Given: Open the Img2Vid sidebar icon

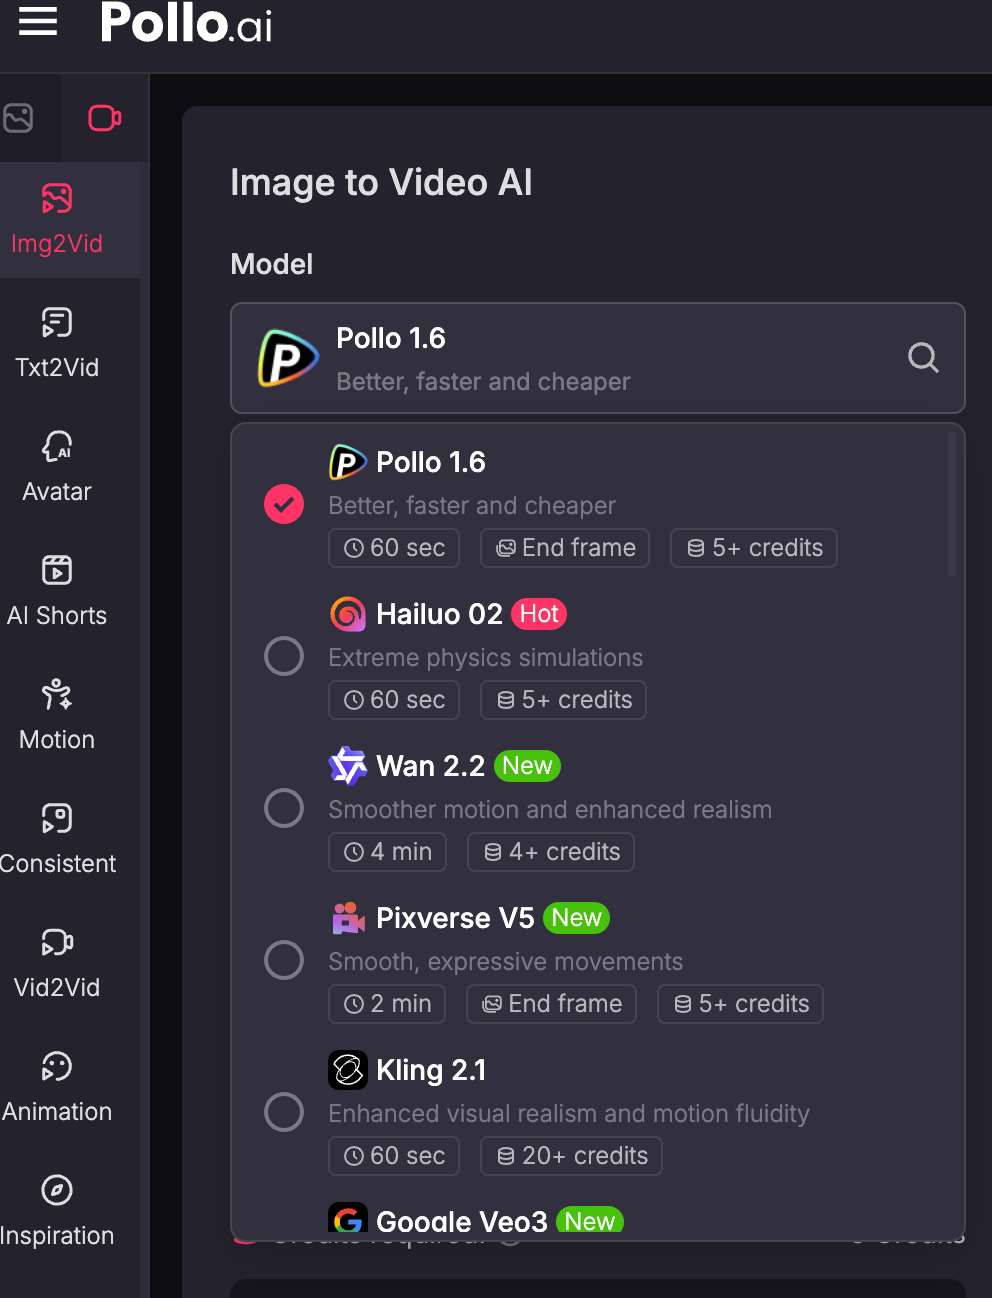Looking at the screenshot, I should pyautogui.click(x=56, y=218).
